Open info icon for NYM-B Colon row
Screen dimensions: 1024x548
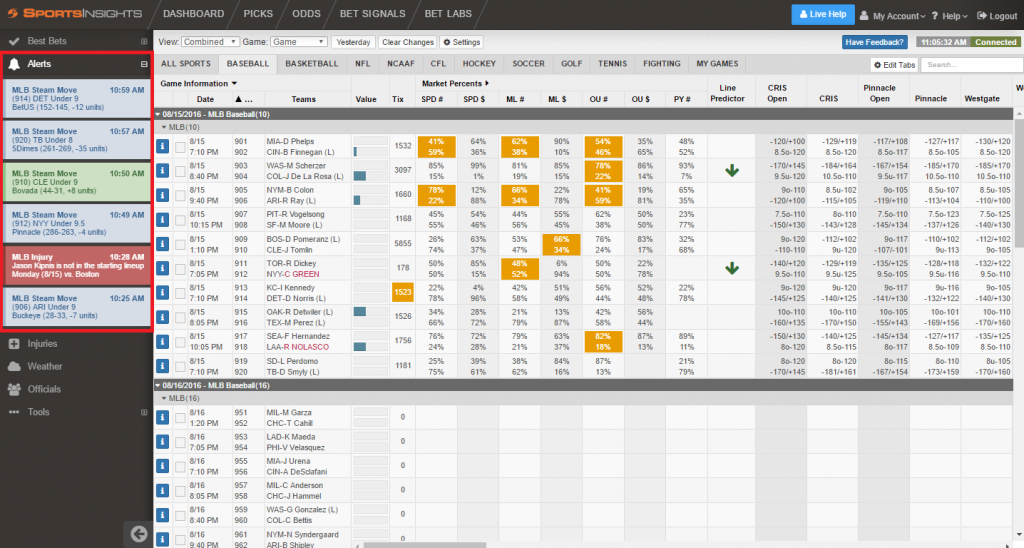163,195
